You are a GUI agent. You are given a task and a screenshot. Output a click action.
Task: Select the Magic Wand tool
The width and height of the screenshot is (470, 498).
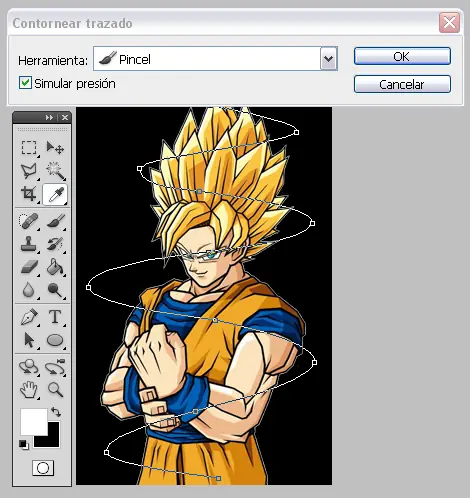click(55, 171)
